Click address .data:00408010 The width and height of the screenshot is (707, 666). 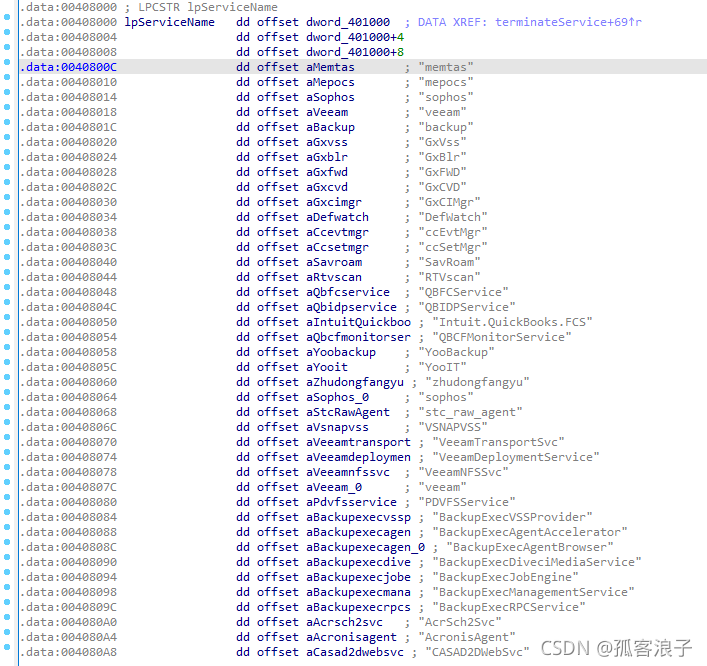point(69,82)
